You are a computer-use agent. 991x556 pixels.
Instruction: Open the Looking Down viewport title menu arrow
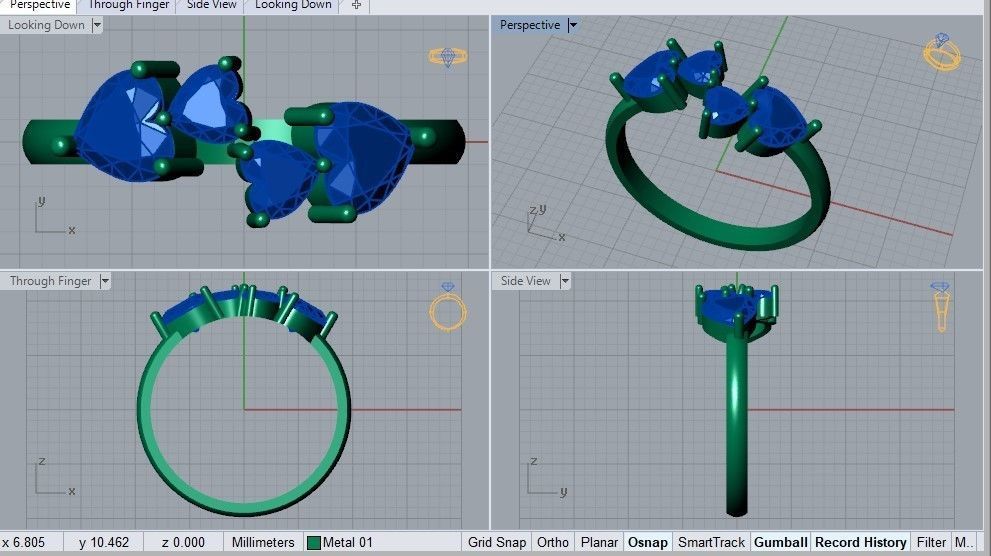pos(97,25)
